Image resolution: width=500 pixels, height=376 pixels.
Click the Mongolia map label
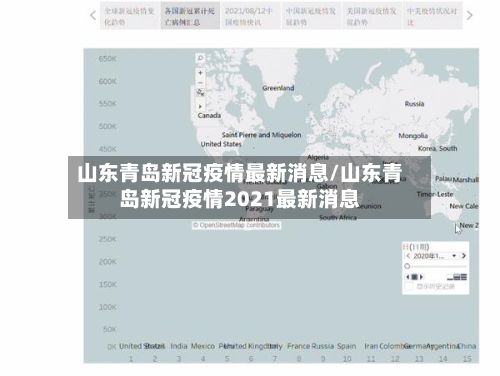(x=413, y=136)
